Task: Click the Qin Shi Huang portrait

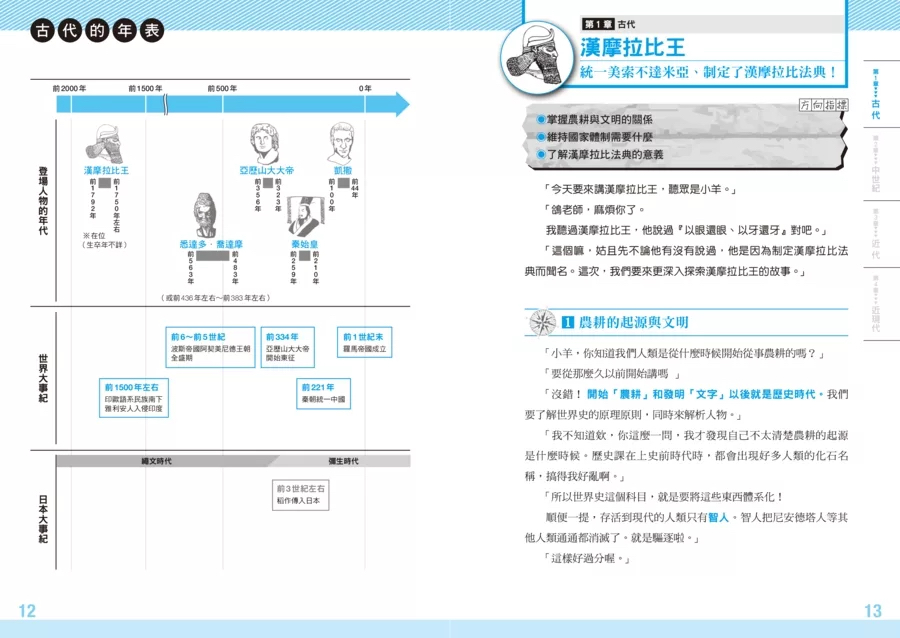Action: (x=306, y=216)
